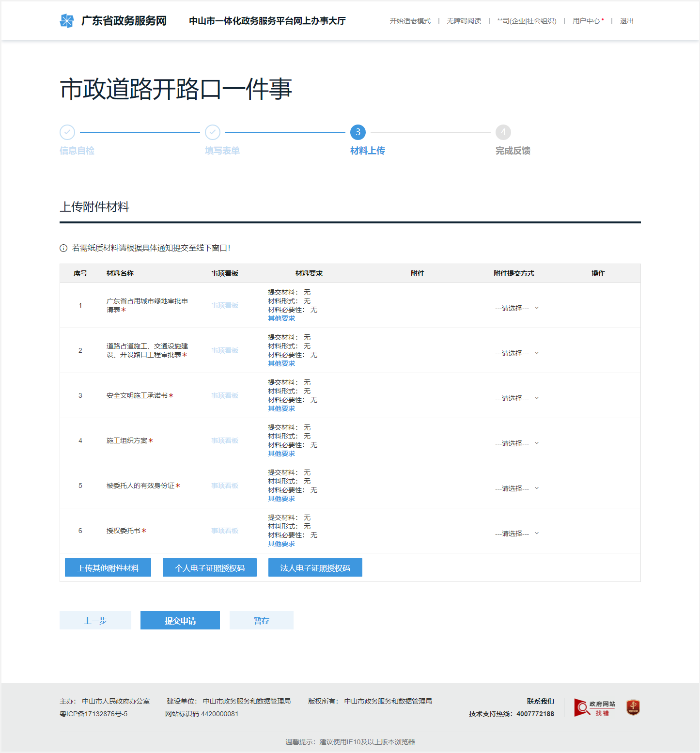Open 事项看板 link for 授权委托书
The height and width of the screenshot is (753, 700).
pyautogui.click(x=225, y=531)
